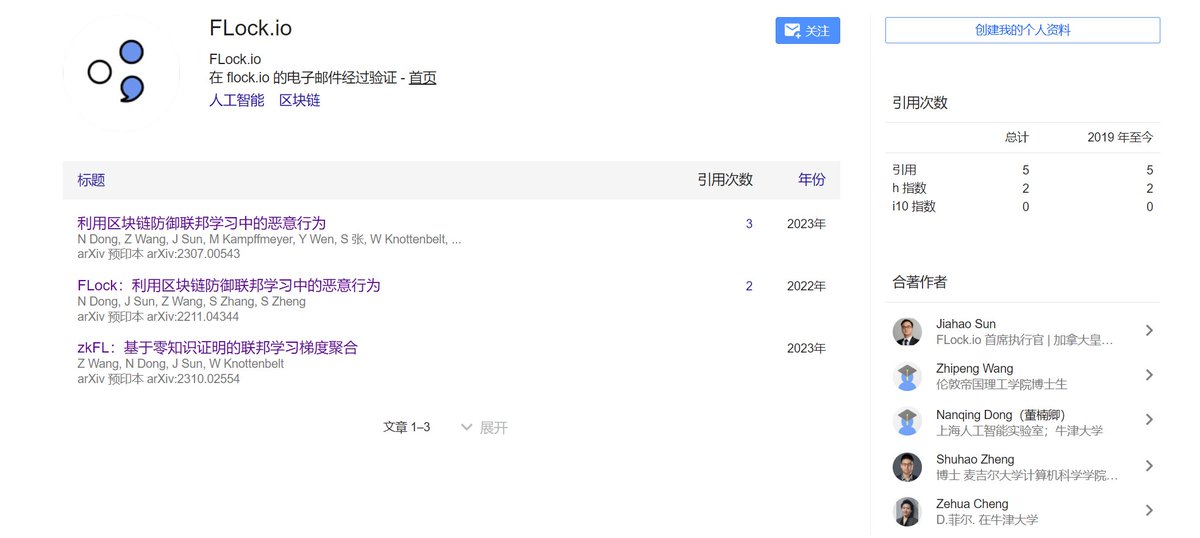Expand the chevron next to Jiahao Sun
This screenshot has width=1200, height=538.
1149,331
